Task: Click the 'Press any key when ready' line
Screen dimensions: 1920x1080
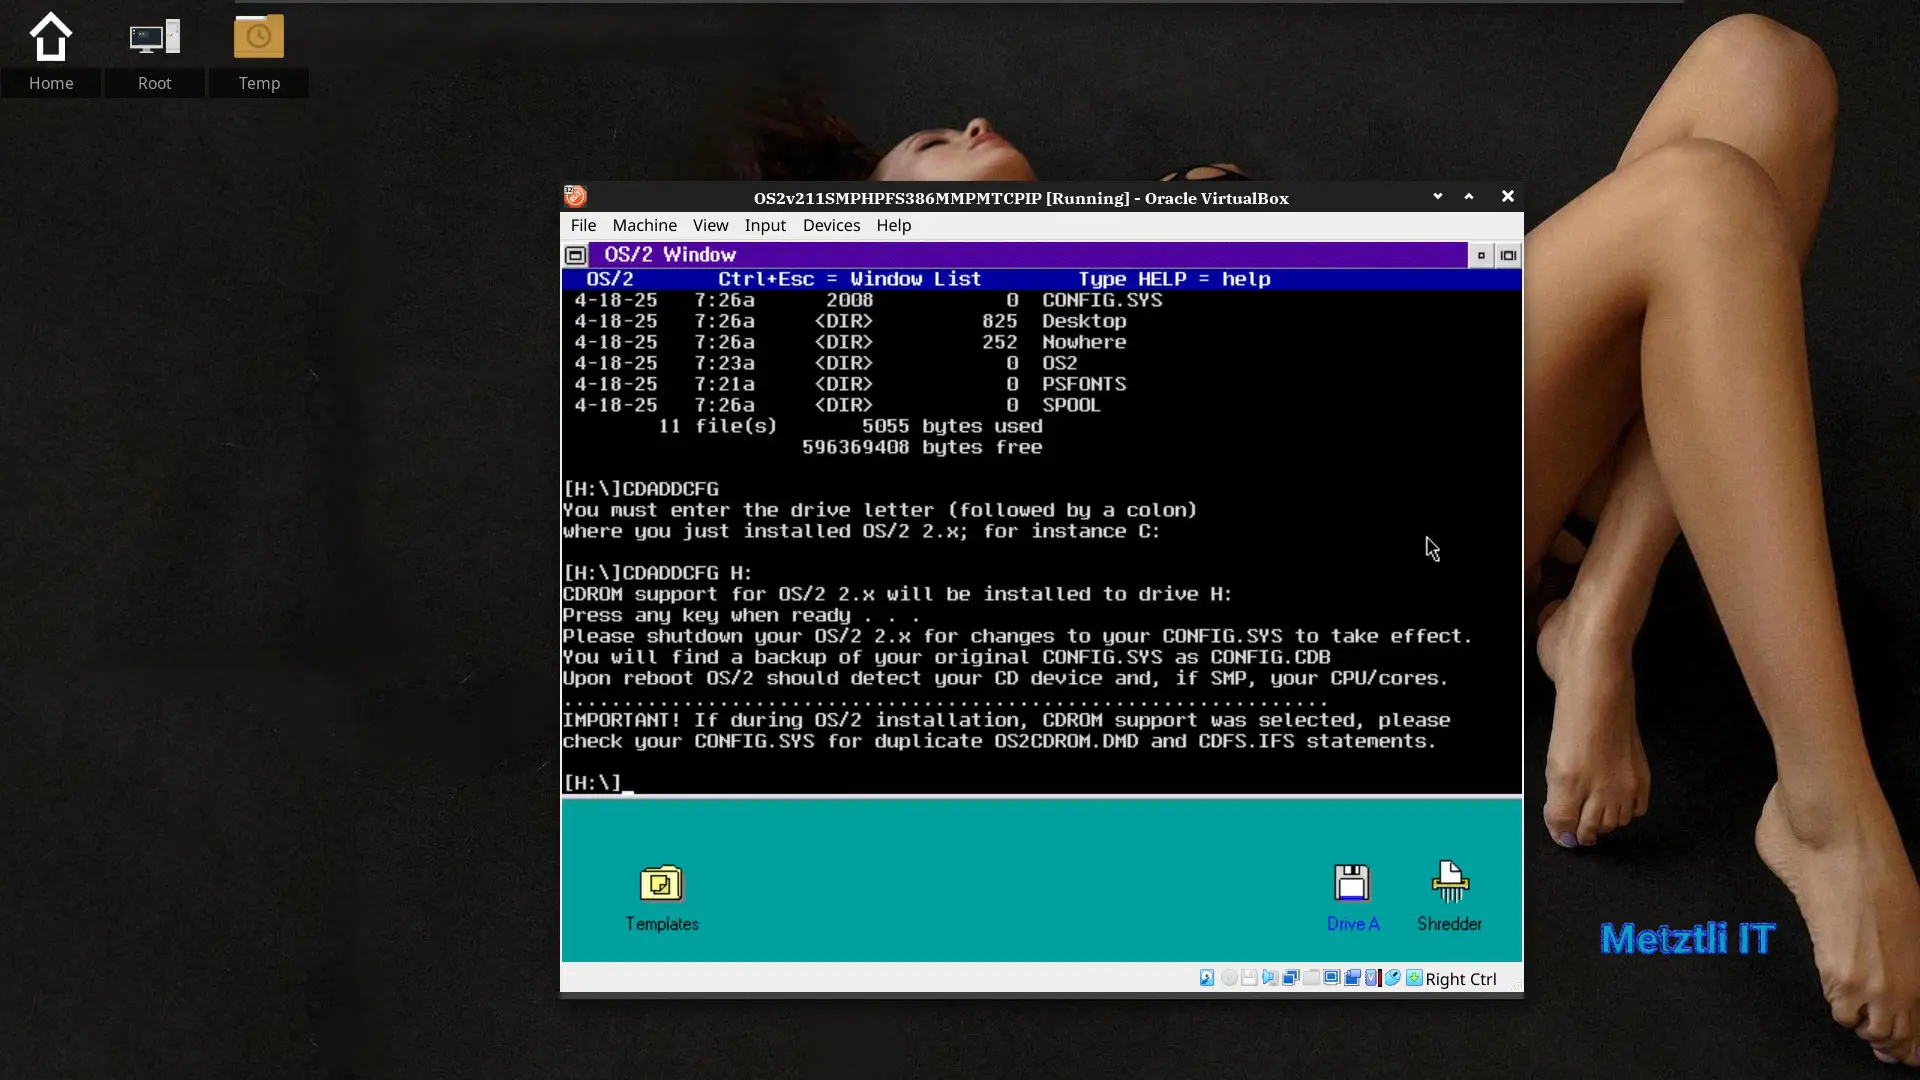Action: click(741, 615)
